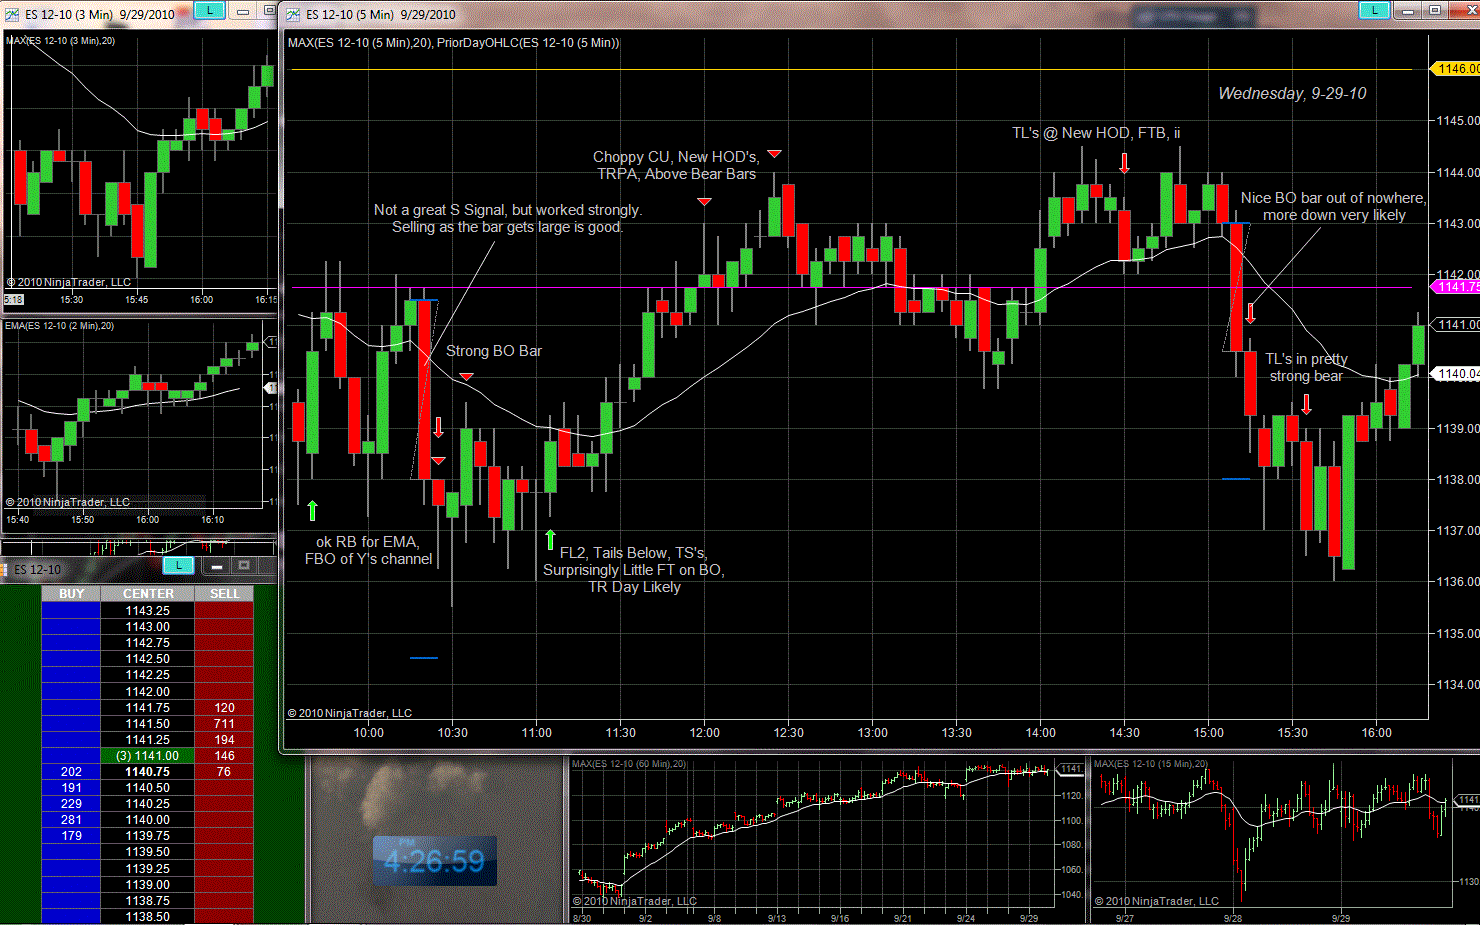Select the green (3) 1141.00 price row
This screenshot has width=1480, height=925.
tap(148, 756)
